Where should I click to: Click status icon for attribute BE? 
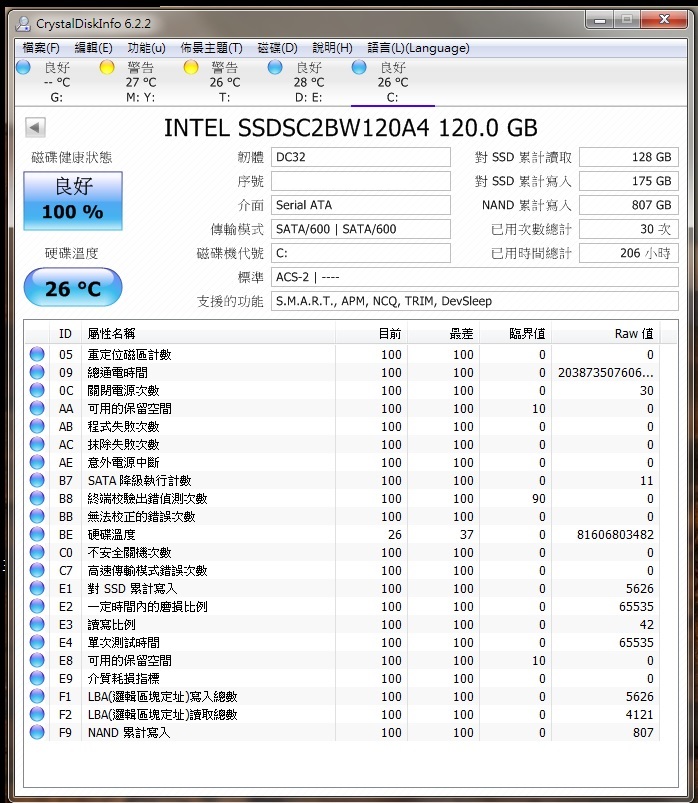click(37, 534)
